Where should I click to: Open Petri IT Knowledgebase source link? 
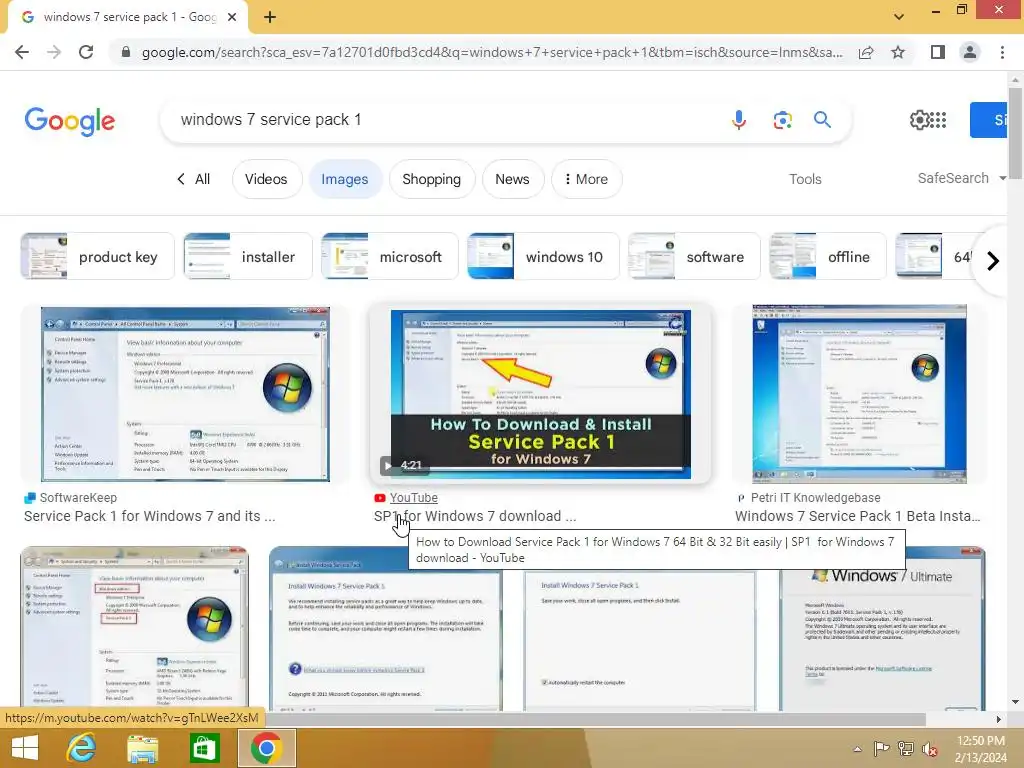pyautogui.click(x=816, y=498)
